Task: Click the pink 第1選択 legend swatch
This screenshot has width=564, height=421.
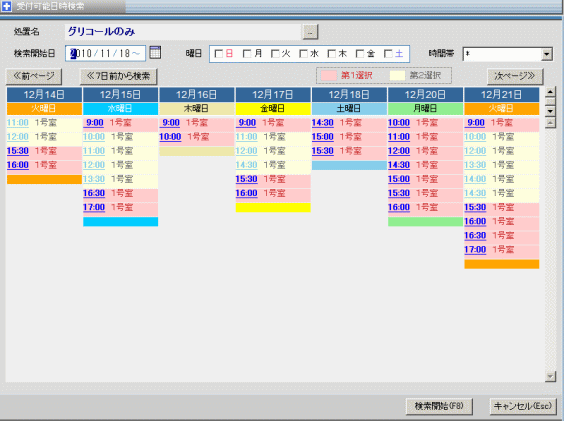Action: (x=328, y=76)
